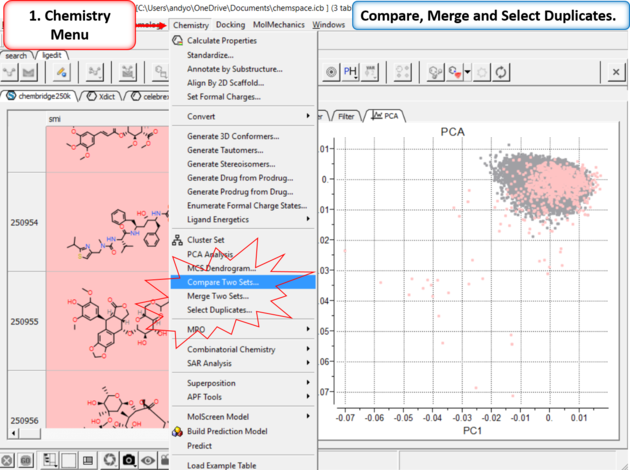Viewport: 630px width, 470px height.
Task: Switch to the Filter tab
Action: click(x=345, y=116)
